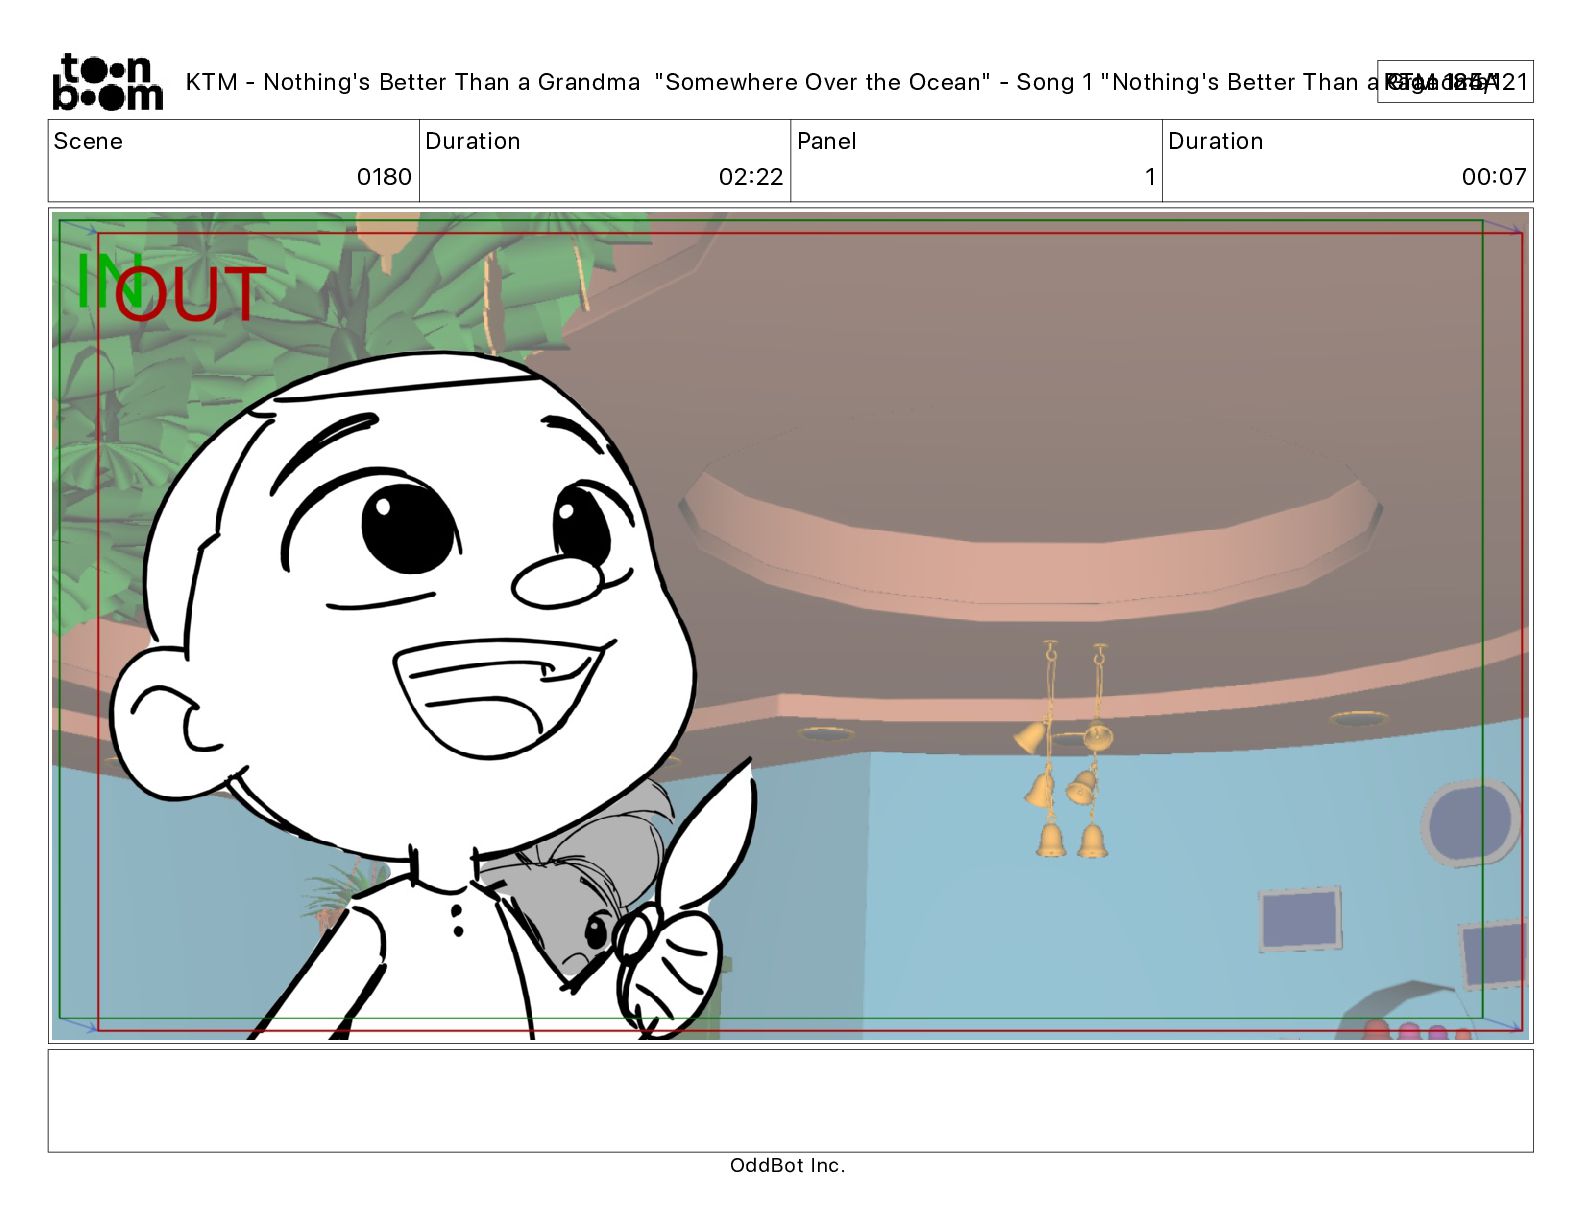Click the 'Scene' label
This screenshot has height=1224, width=1584.
(88, 141)
